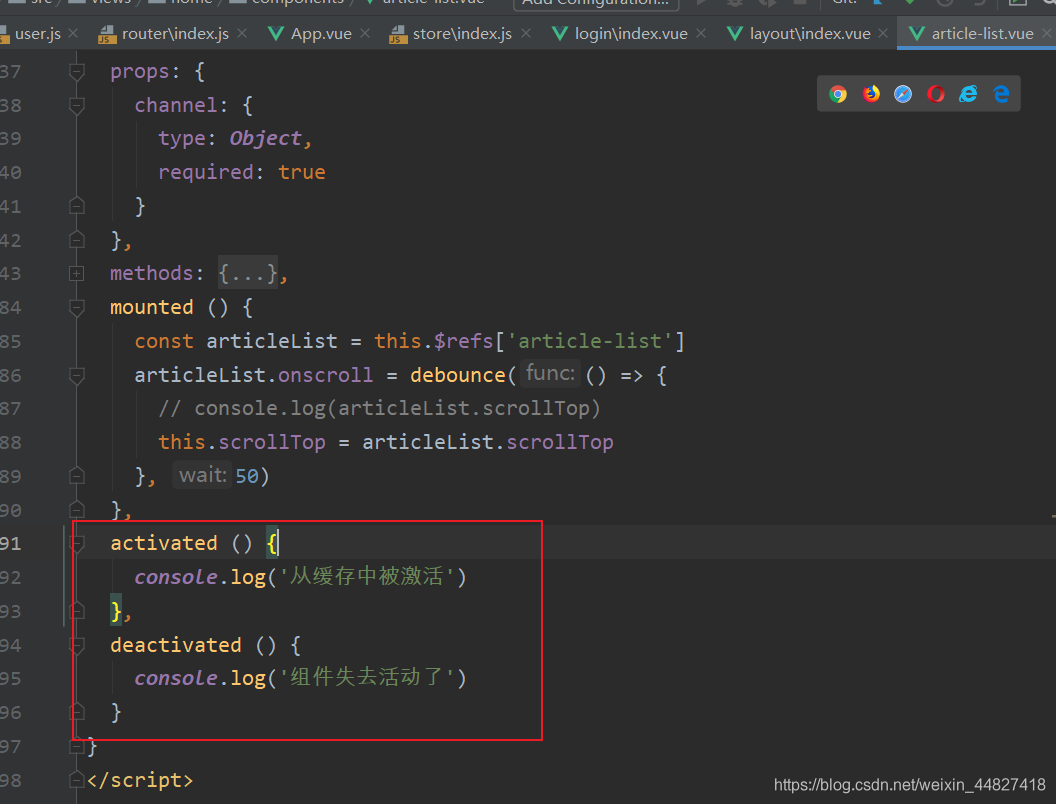Click the number 50 wait value
Screen dimensions: 1056x804
point(246,476)
